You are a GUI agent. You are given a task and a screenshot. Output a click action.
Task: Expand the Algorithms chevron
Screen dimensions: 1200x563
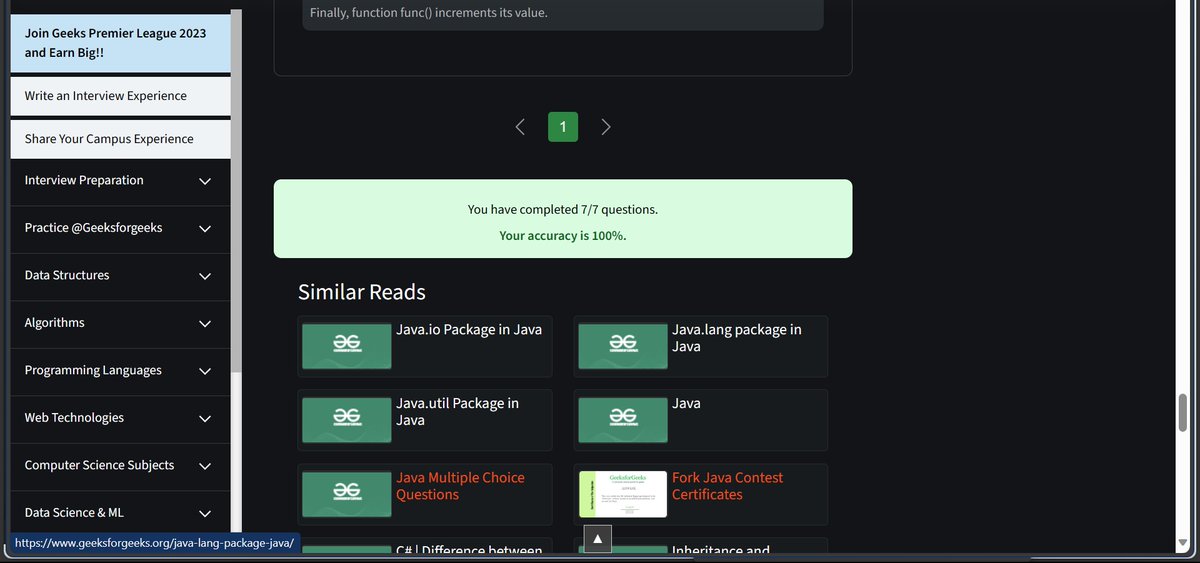(x=205, y=323)
